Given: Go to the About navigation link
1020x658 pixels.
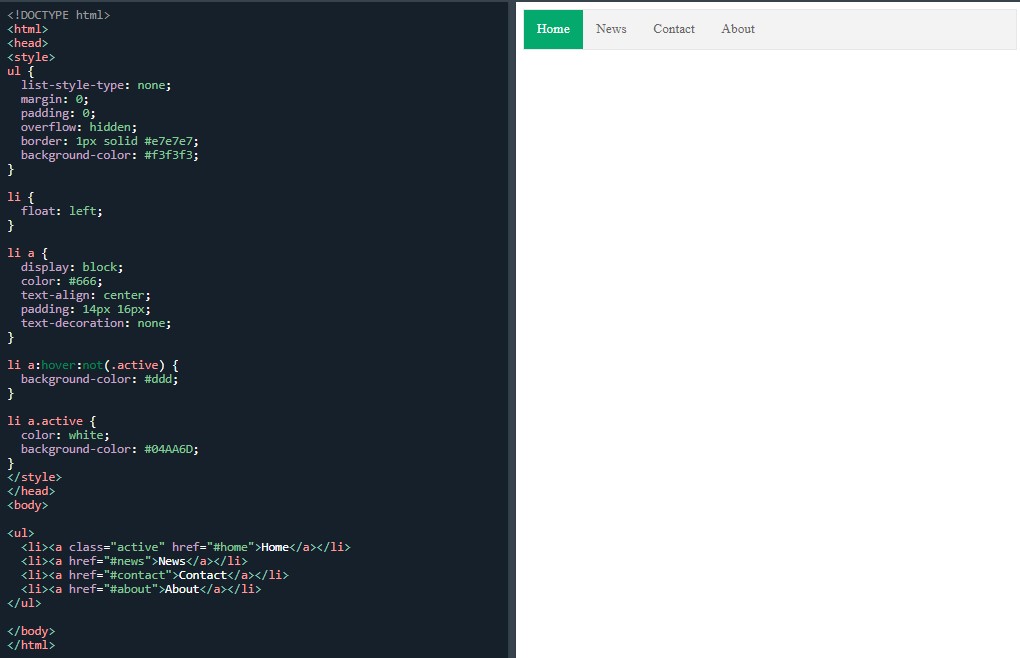Looking at the screenshot, I should 738,29.
